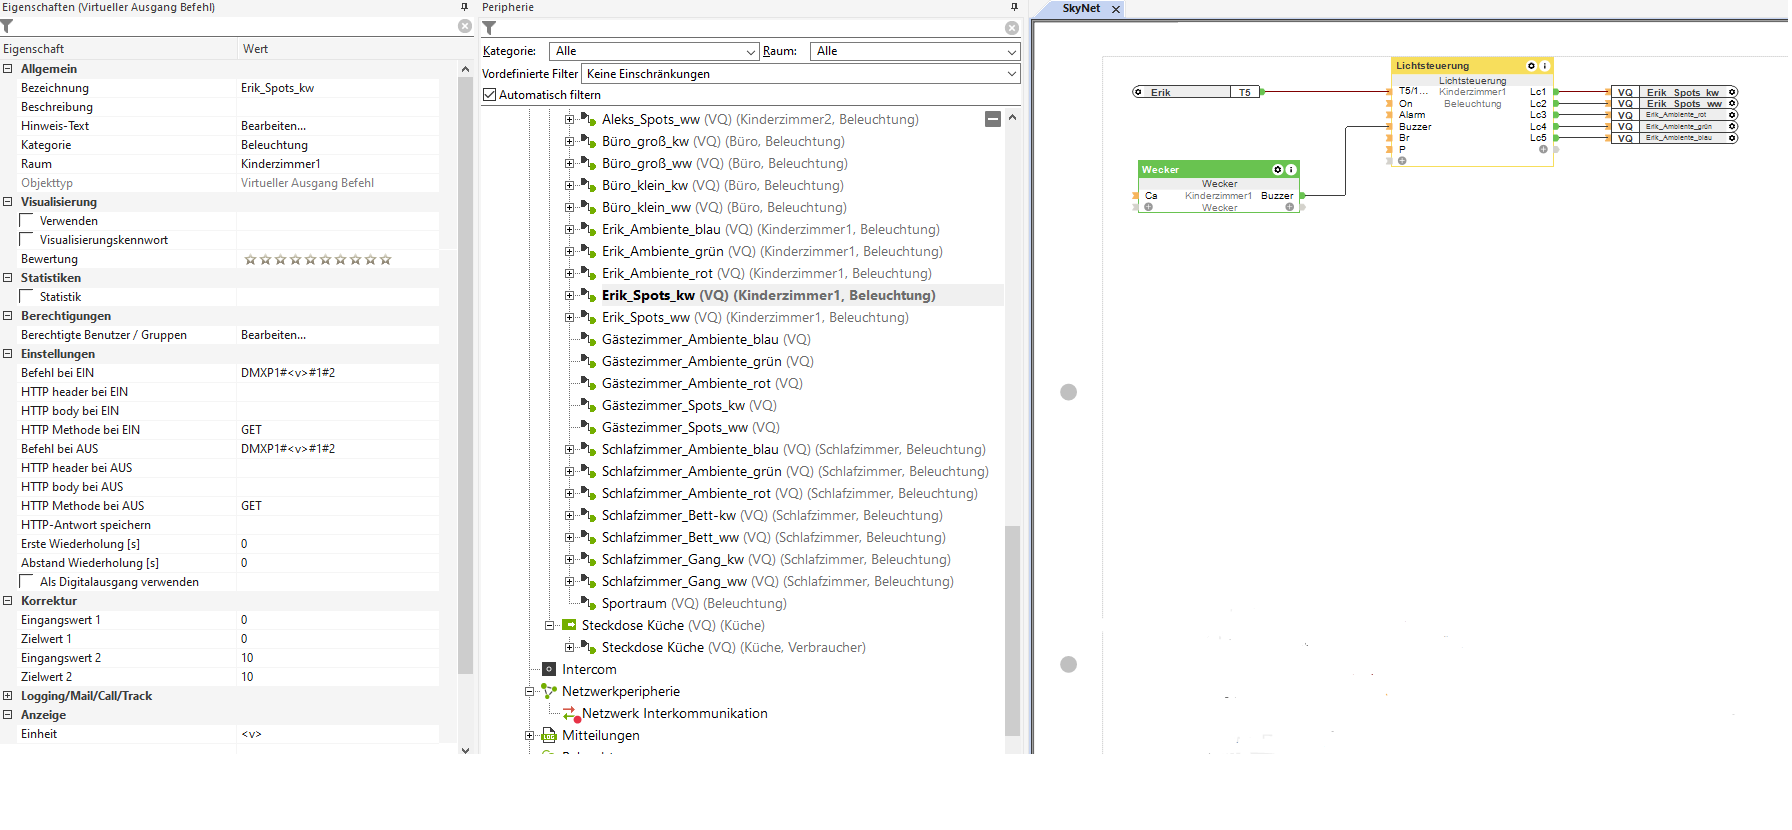Image resolution: width=1792 pixels, height=830 pixels.
Task: Add output plus icon on Wecker block
Action: click(x=1289, y=207)
